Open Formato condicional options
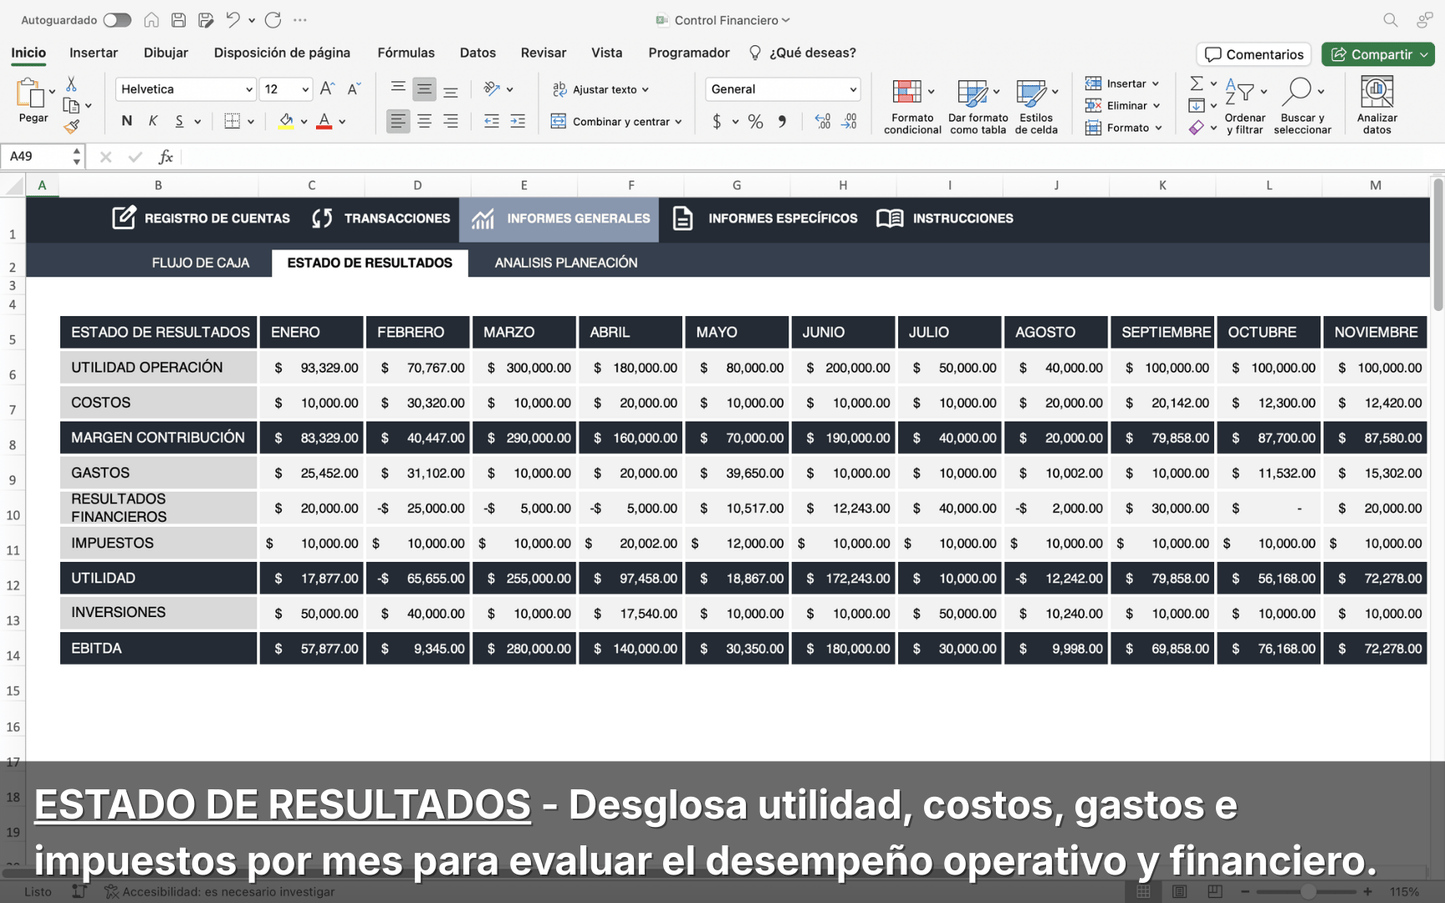Image resolution: width=1445 pixels, height=903 pixels. pos(911,104)
